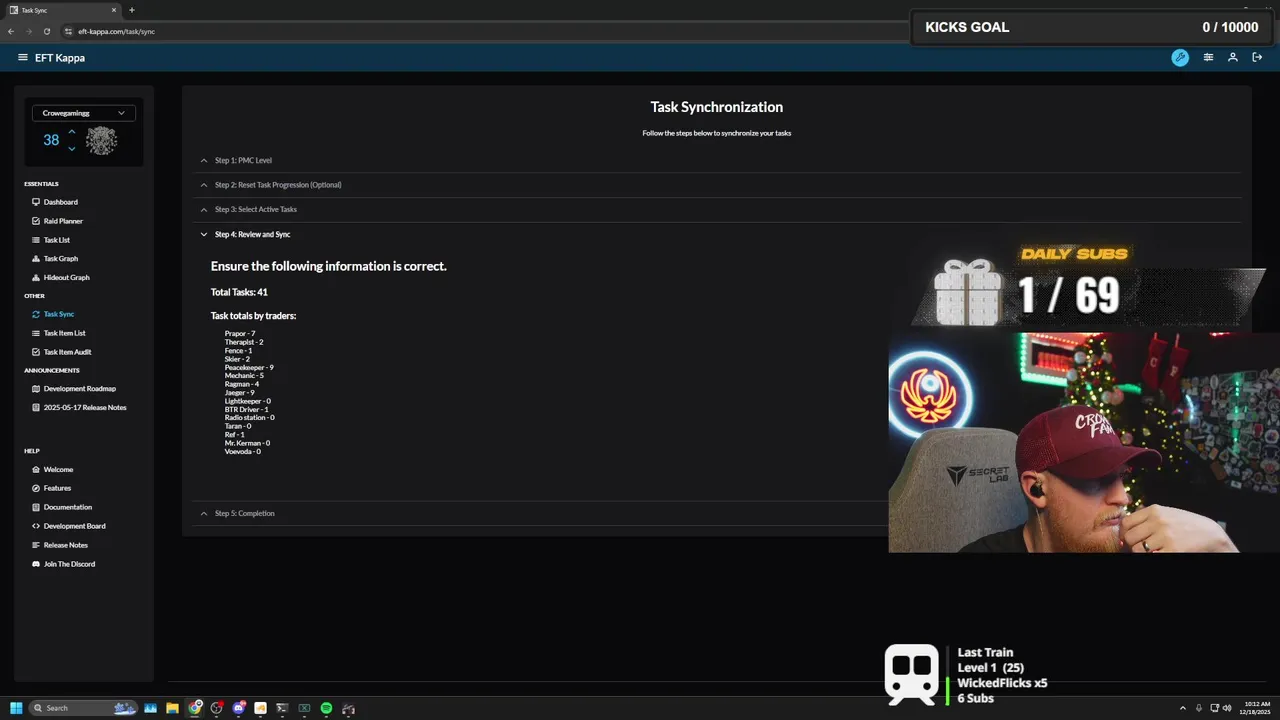This screenshot has width=1280, height=720.
Task: Open the Crowegamingg profile dropdown
Action: click(x=84, y=113)
